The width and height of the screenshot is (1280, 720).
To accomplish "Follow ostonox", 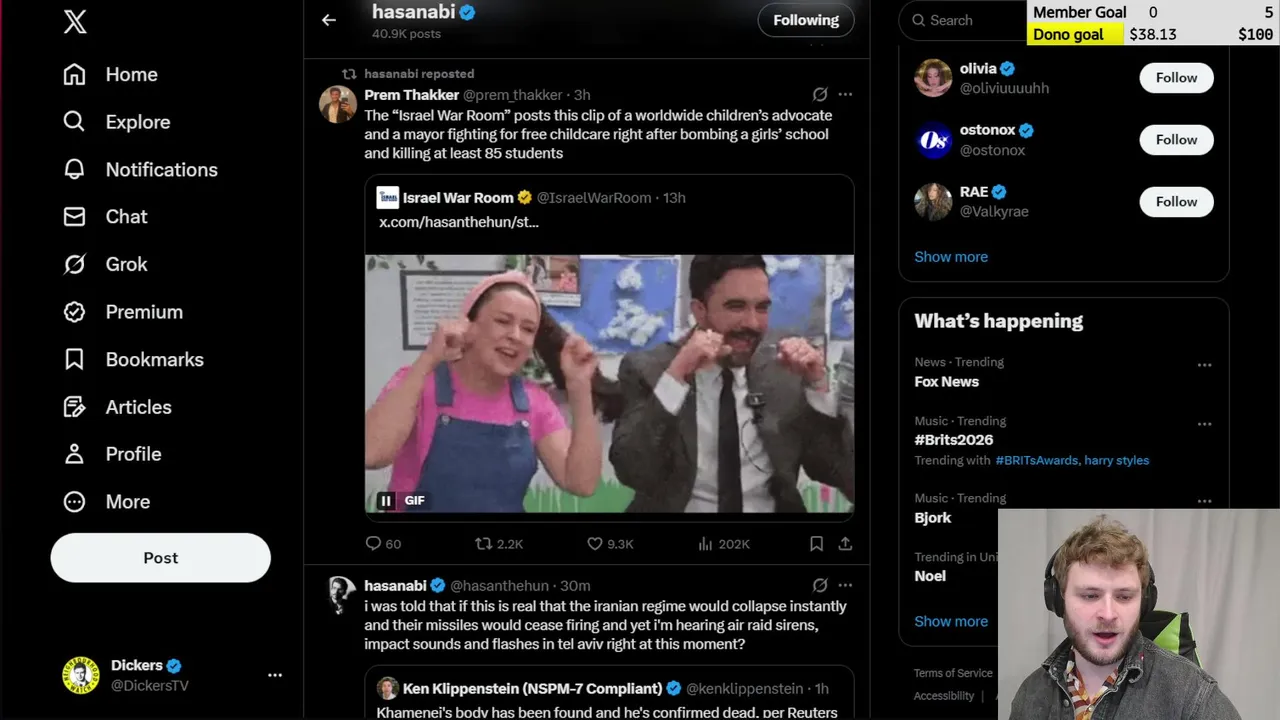I will pos(1176,140).
